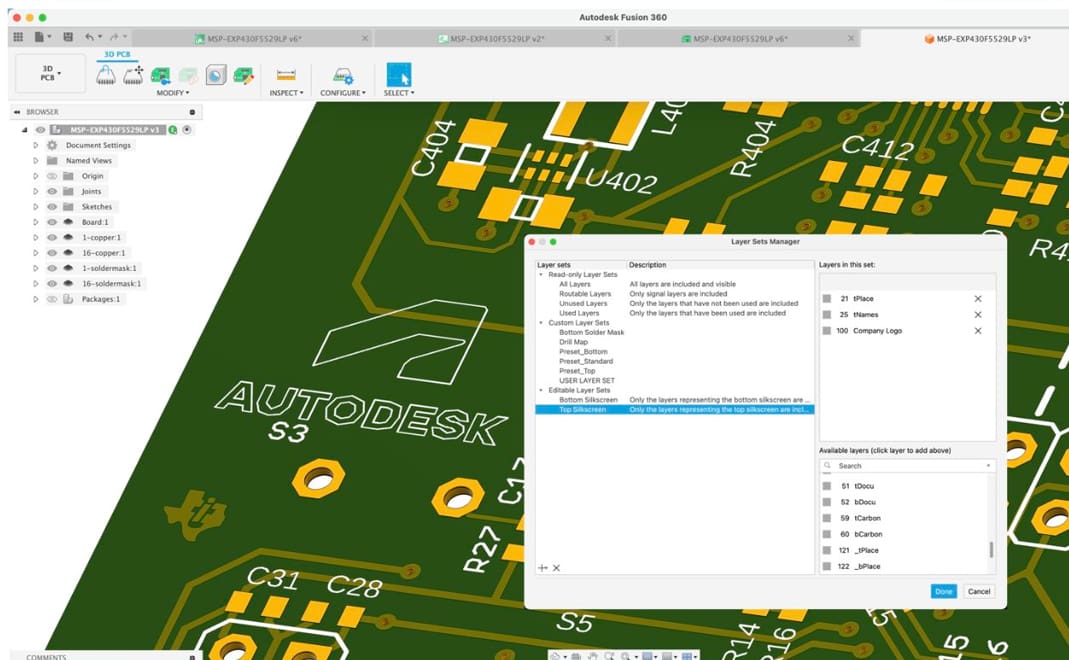Remove tNames layer from the set
Screen dimensions: 1069x660
(978, 315)
